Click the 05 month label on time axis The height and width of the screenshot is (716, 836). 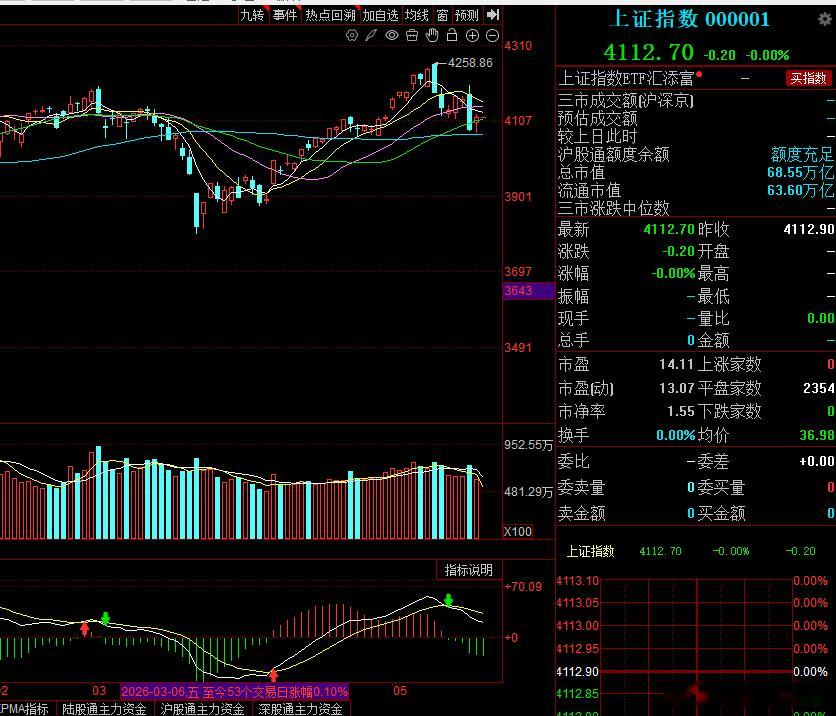[400, 691]
